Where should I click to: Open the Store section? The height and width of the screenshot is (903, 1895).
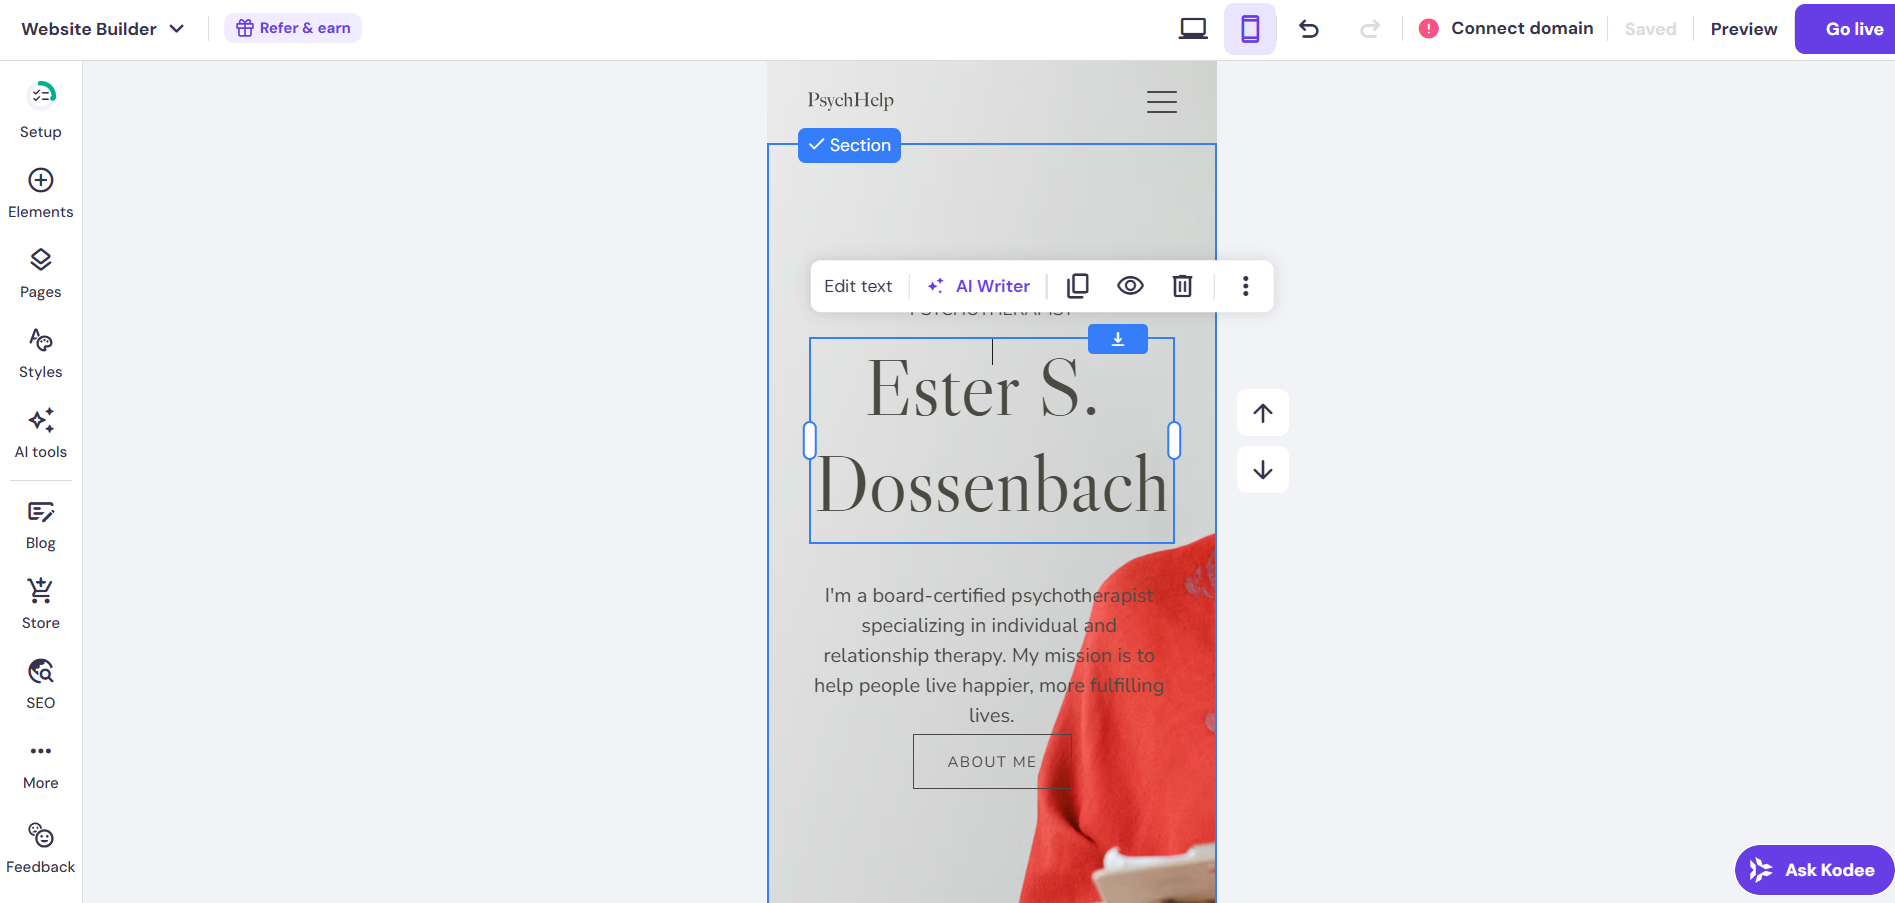click(x=41, y=605)
